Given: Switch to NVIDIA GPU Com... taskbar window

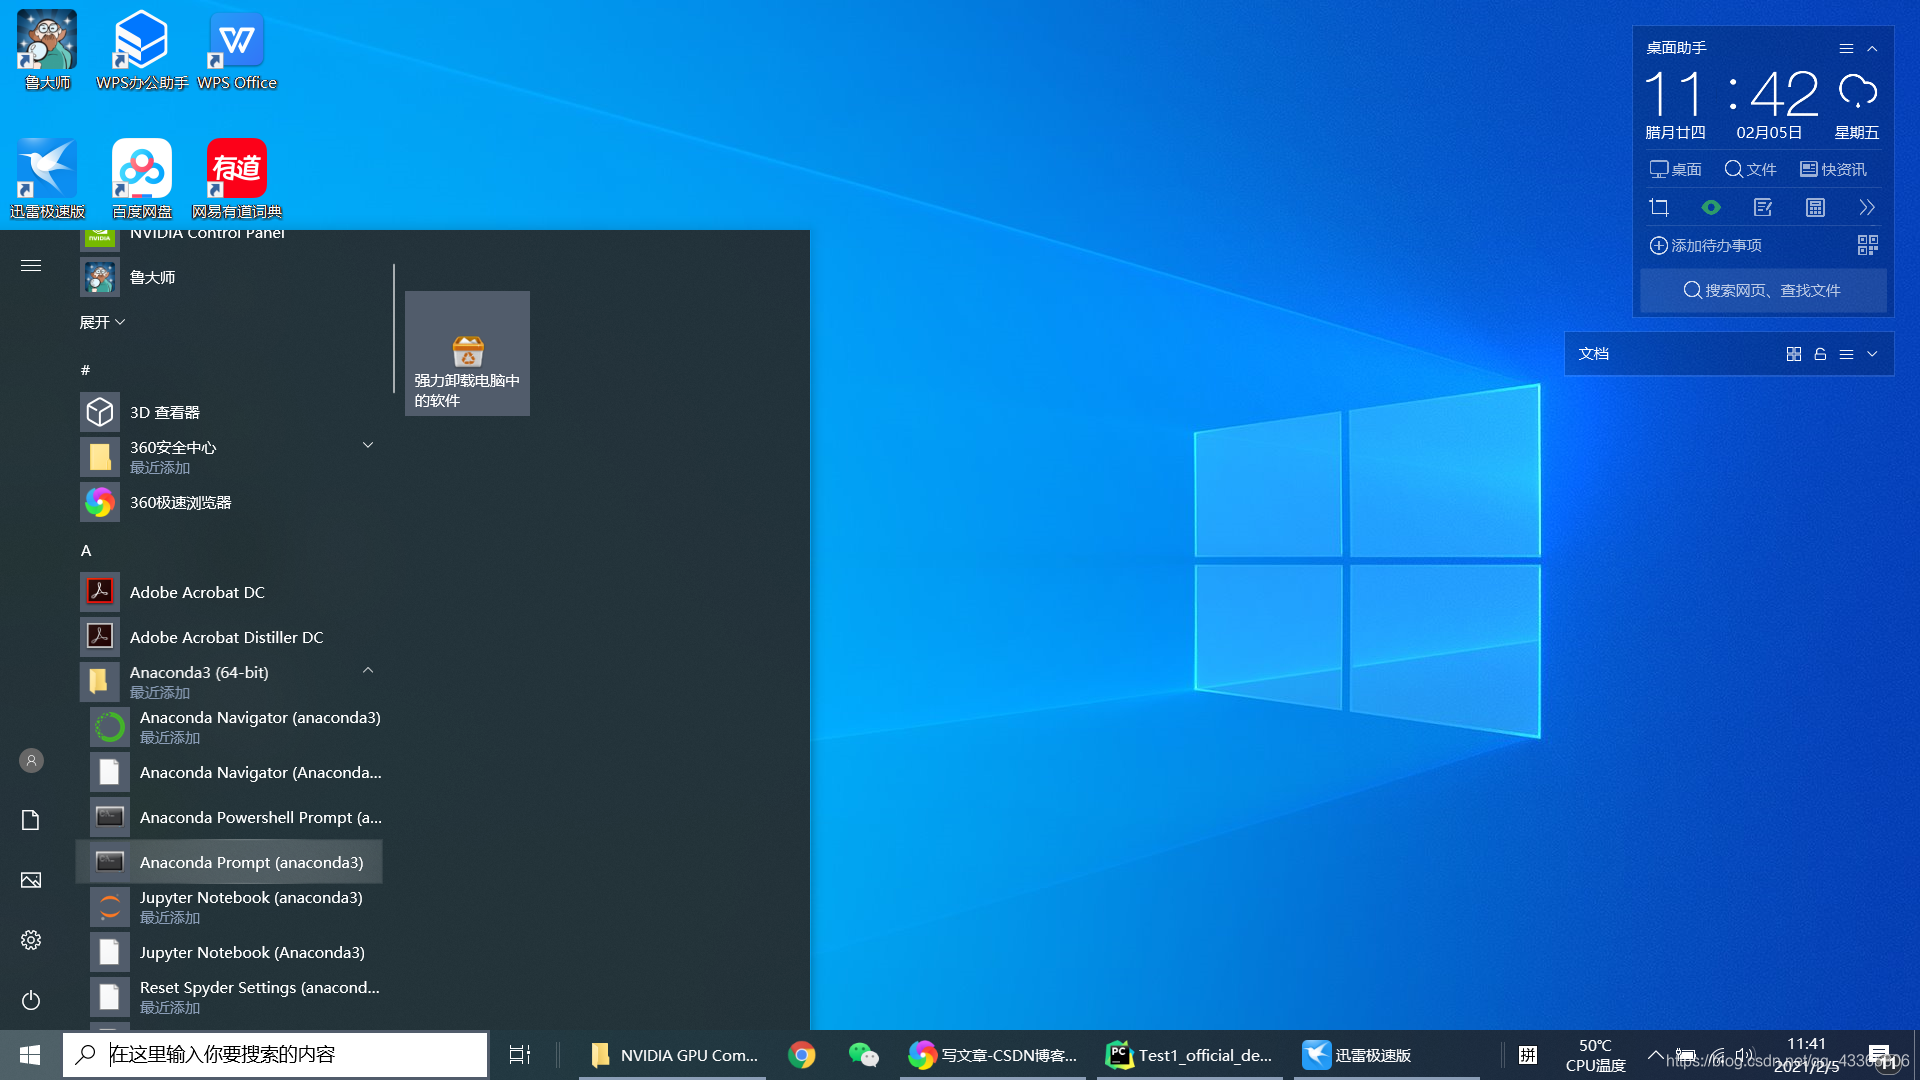Looking at the screenshot, I should tap(673, 1055).
